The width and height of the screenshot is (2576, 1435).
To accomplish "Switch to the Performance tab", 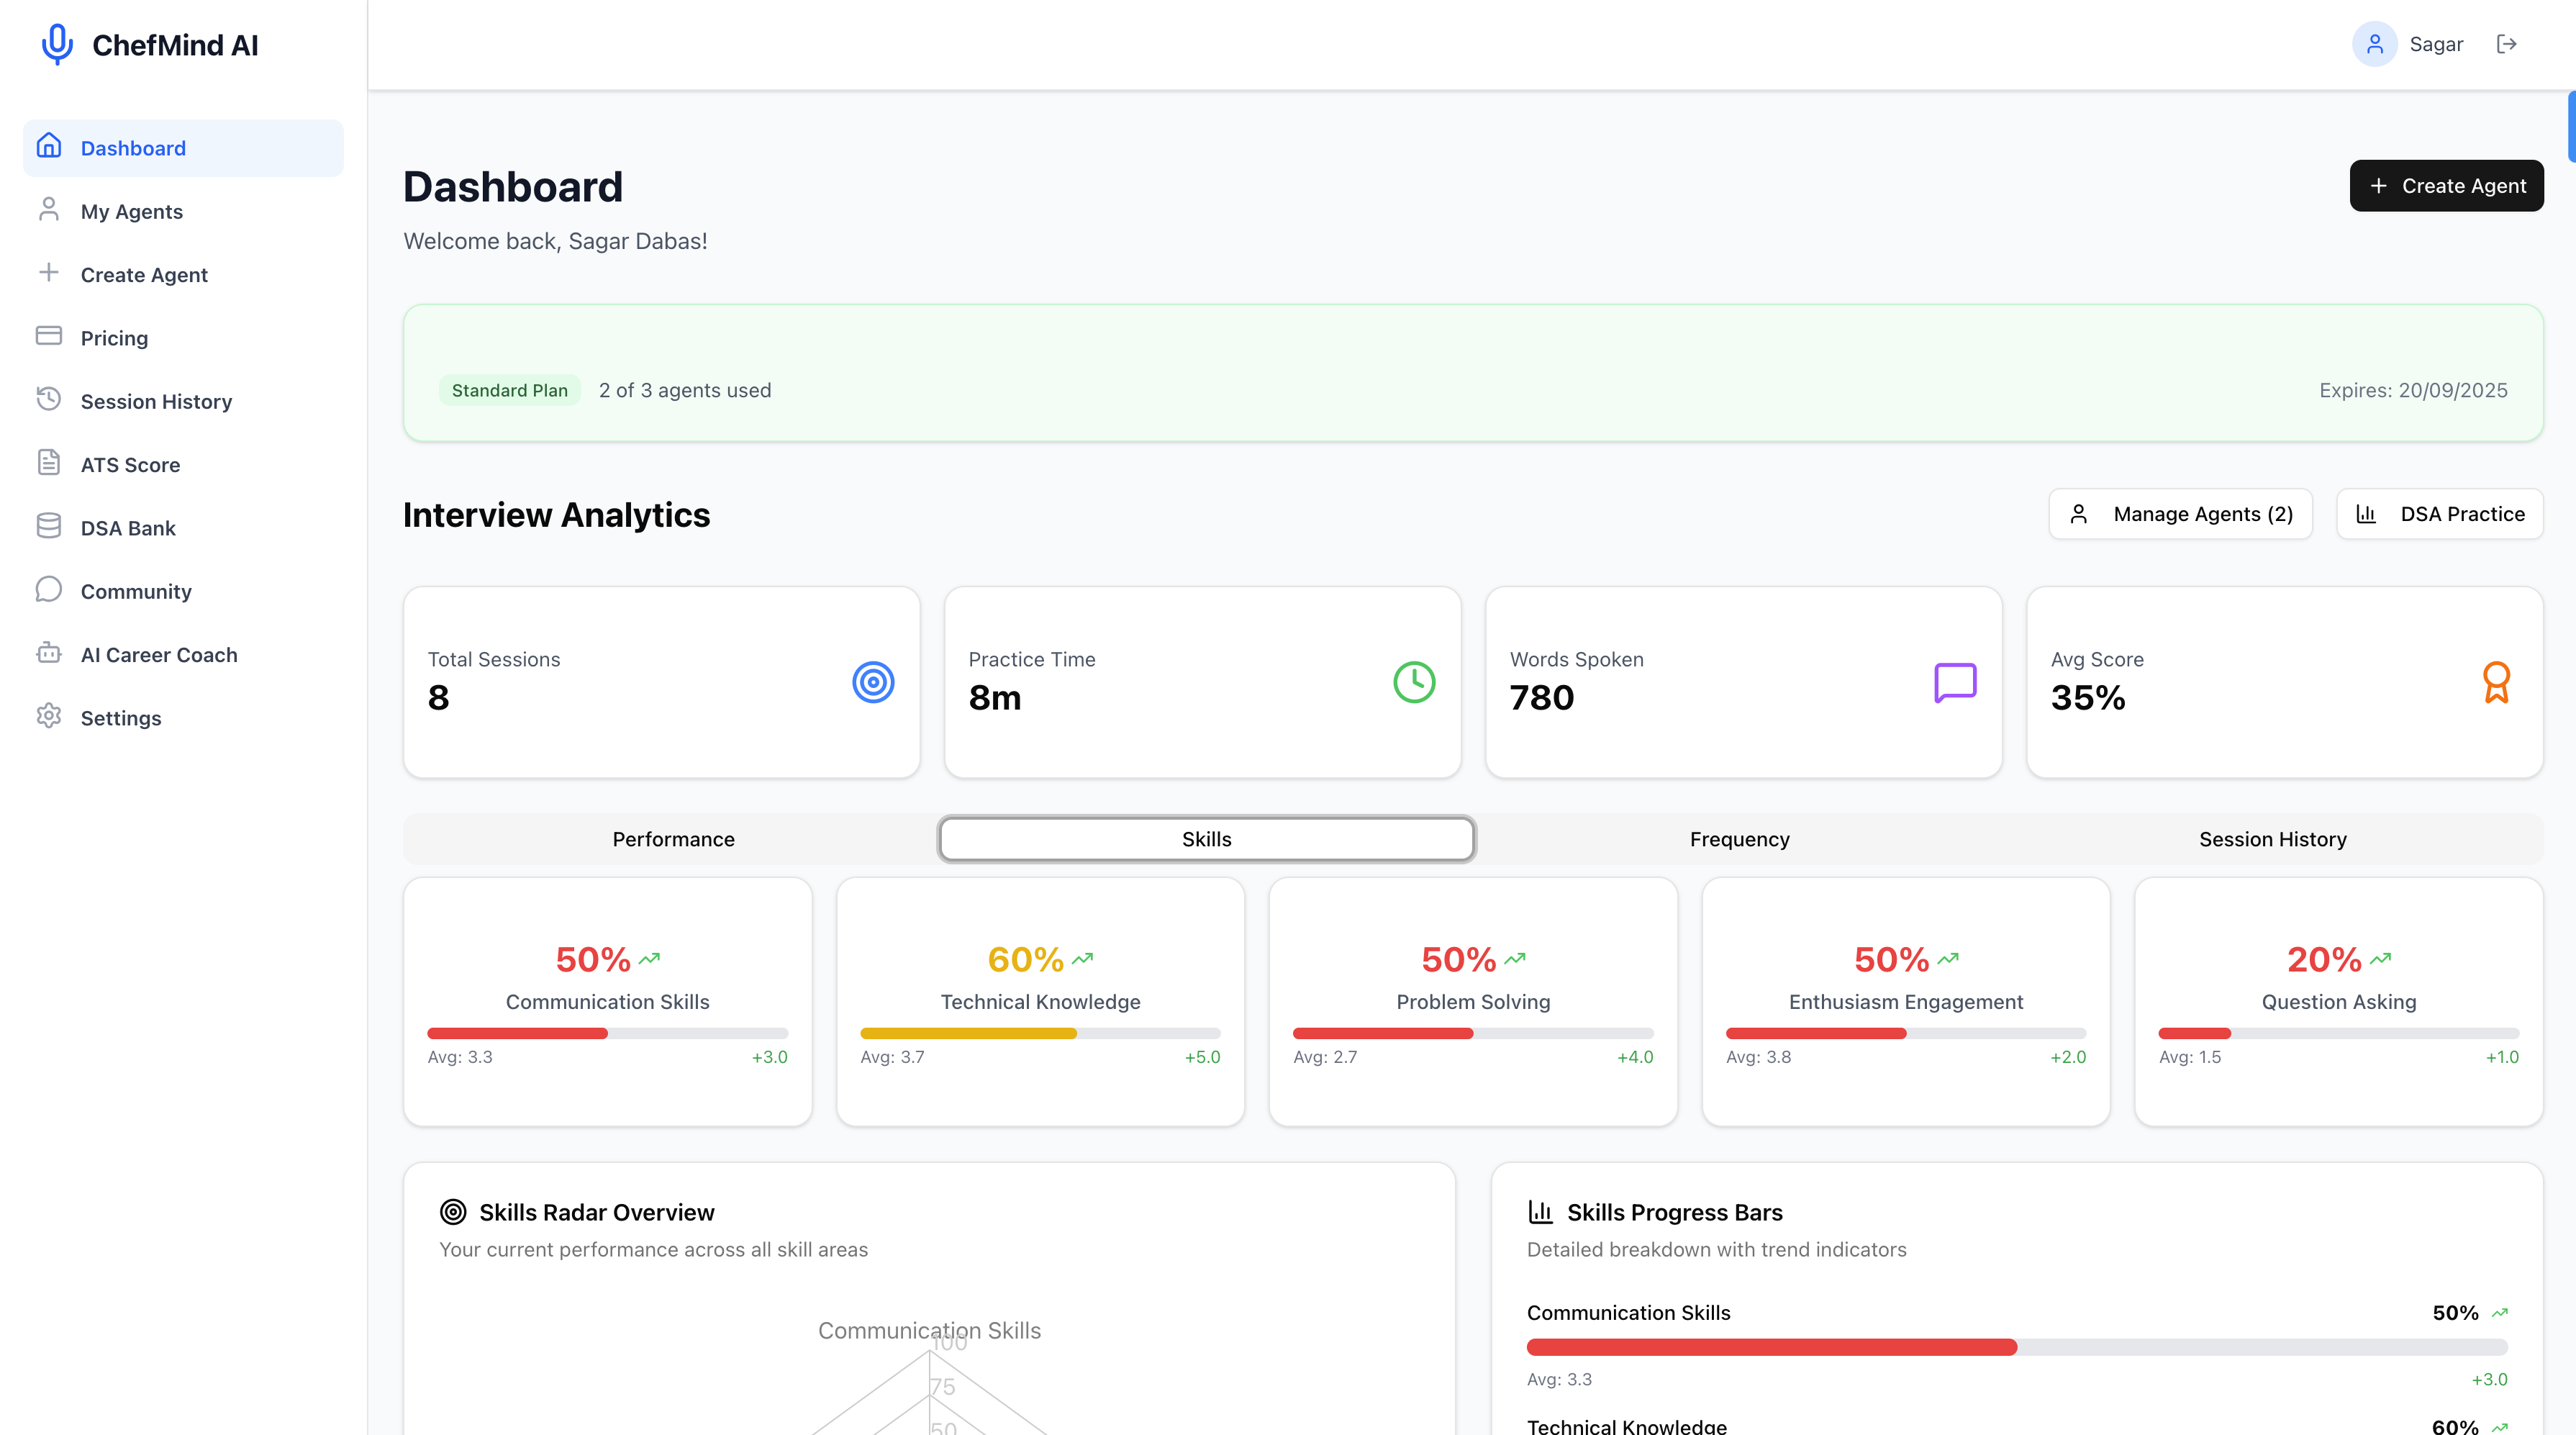I will [x=673, y=839].
